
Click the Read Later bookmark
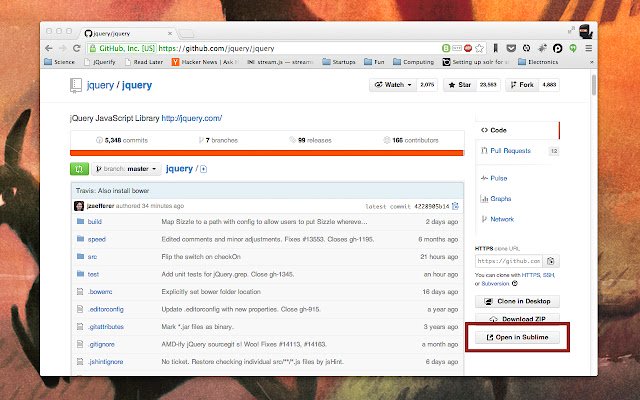(x=144, y=62)
